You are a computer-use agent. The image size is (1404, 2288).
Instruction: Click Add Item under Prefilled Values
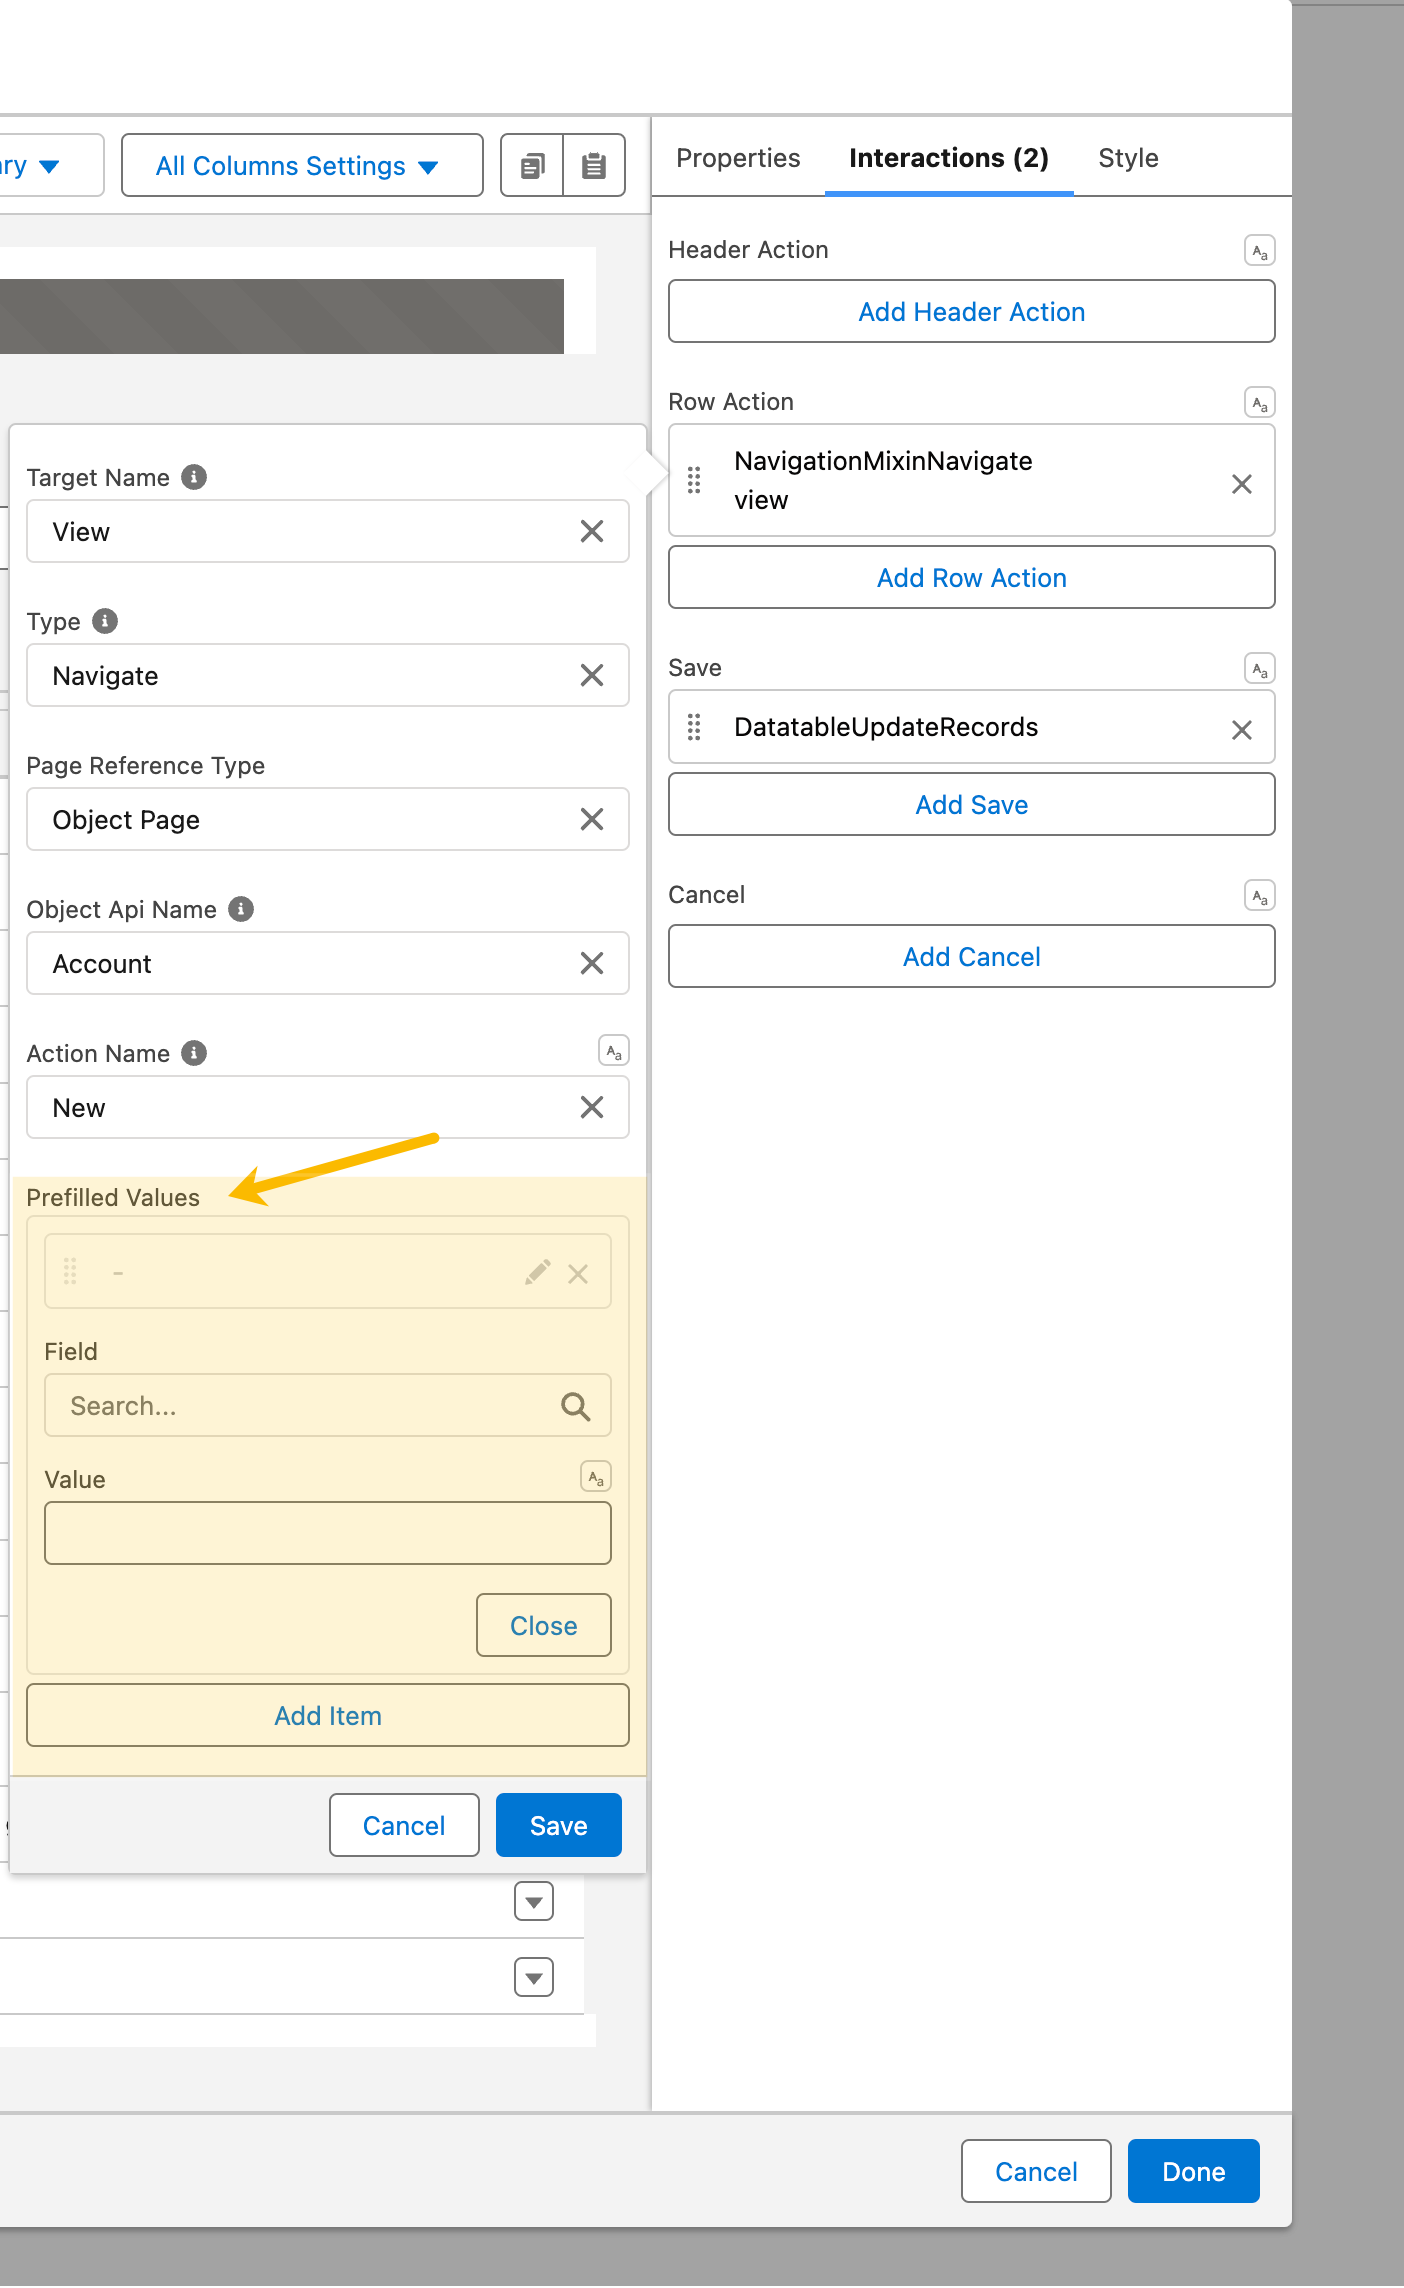tap(328, 1716)
